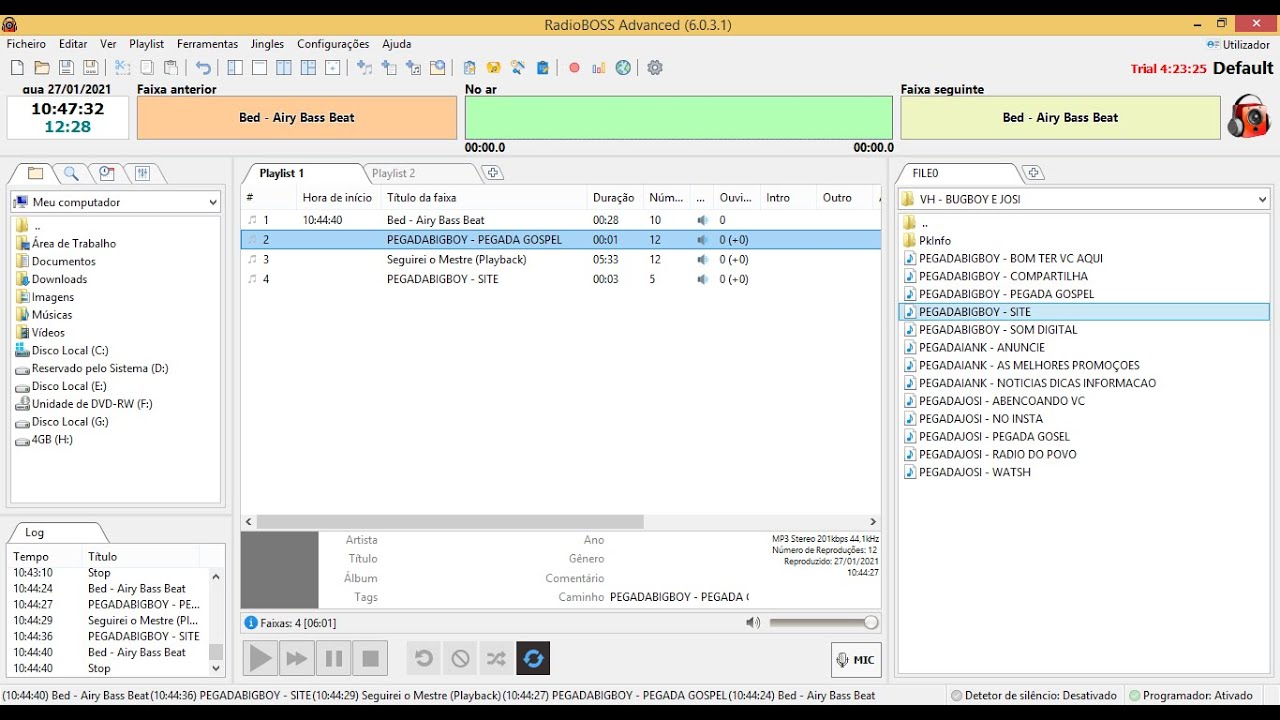Click the No ar green progress bar
This screenshot has width=1280, height=720.
(678, 117)
